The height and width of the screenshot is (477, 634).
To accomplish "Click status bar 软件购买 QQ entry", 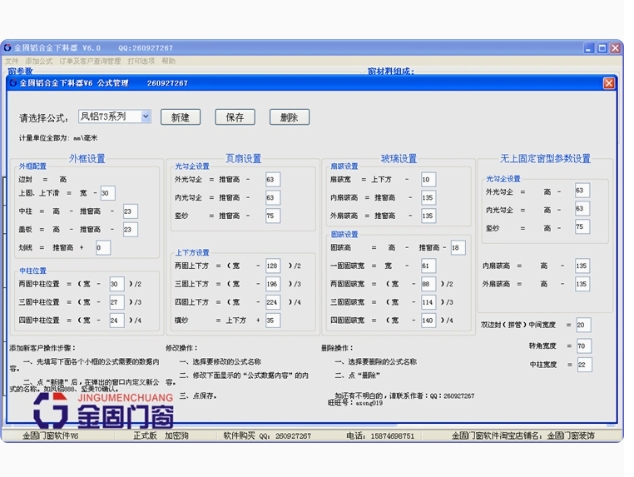I will [x=267, y=436].
